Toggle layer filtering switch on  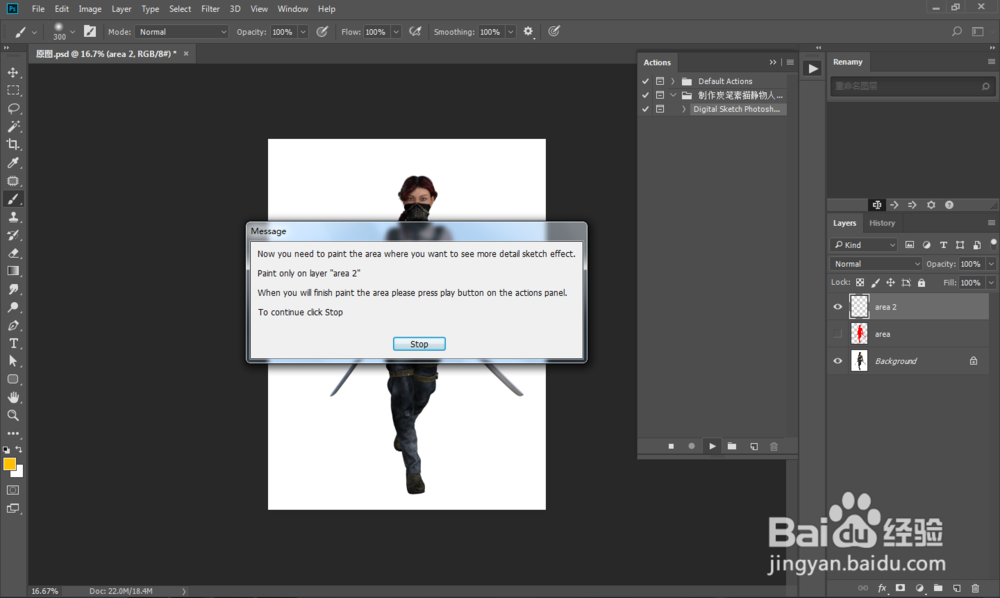(993, 244)
